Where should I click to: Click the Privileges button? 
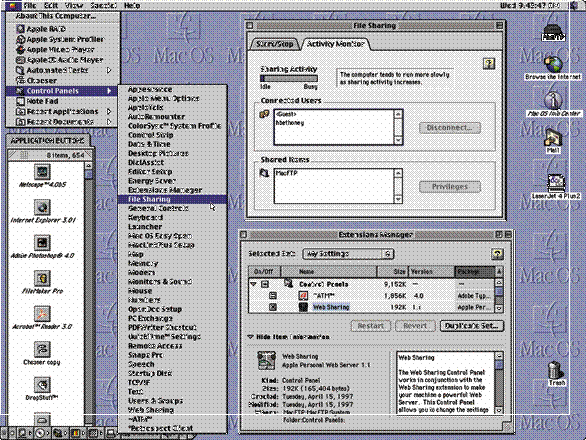(x=450, y=187)
